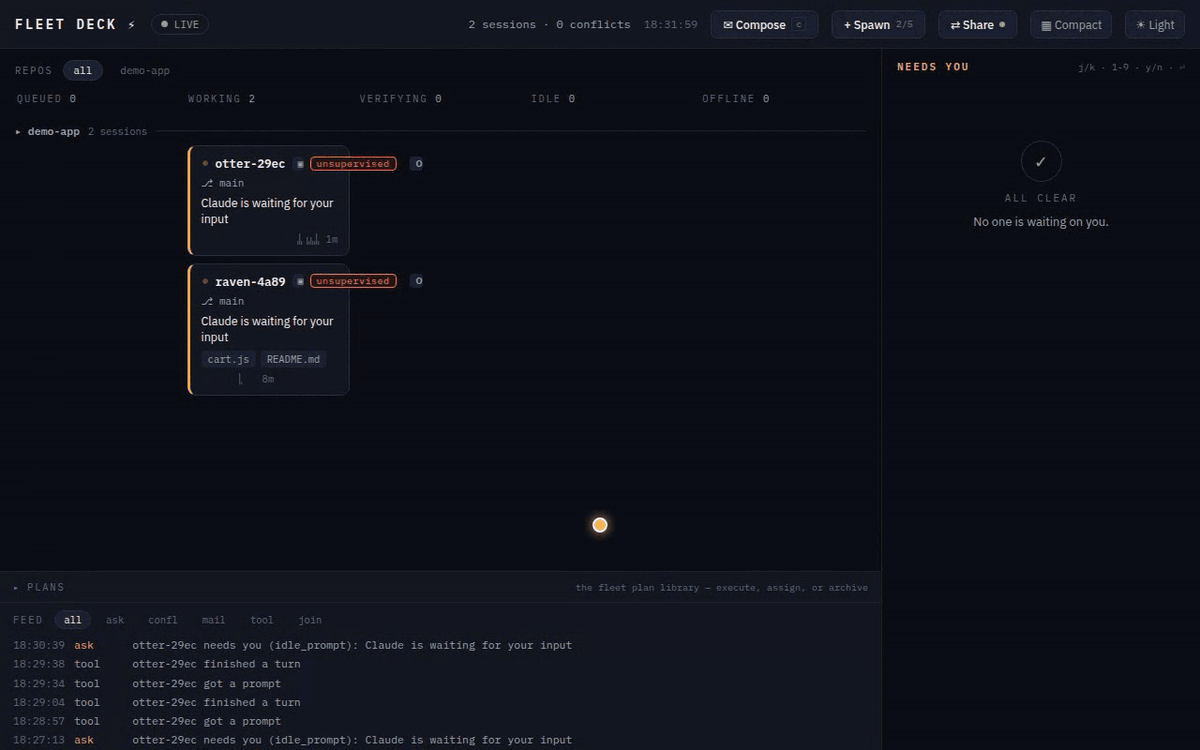Click raven-4a89 'Claude is waiting' message

pyautogui.click(x=267, y=329)
